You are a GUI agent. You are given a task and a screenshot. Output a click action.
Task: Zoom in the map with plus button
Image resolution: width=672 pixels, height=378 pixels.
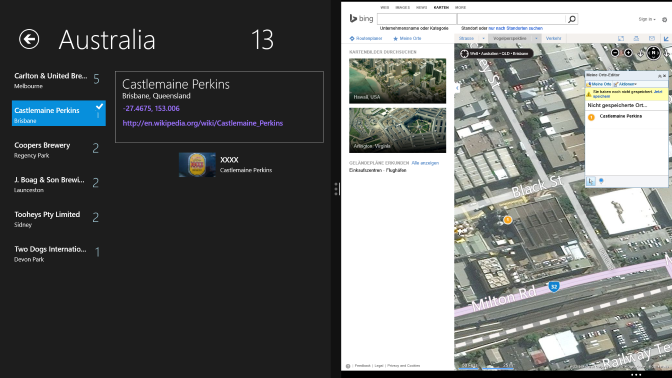(628, 53)
